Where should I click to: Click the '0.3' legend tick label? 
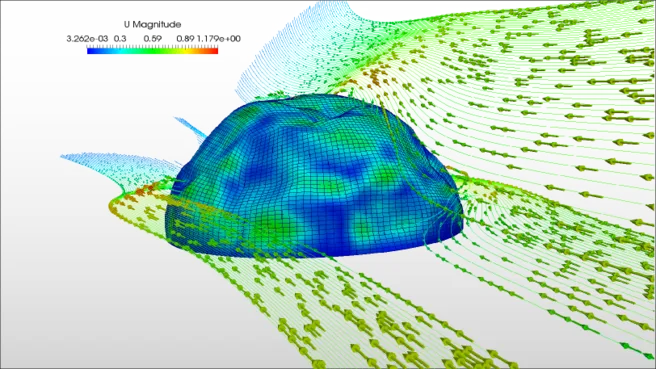[x=120, y=39]
